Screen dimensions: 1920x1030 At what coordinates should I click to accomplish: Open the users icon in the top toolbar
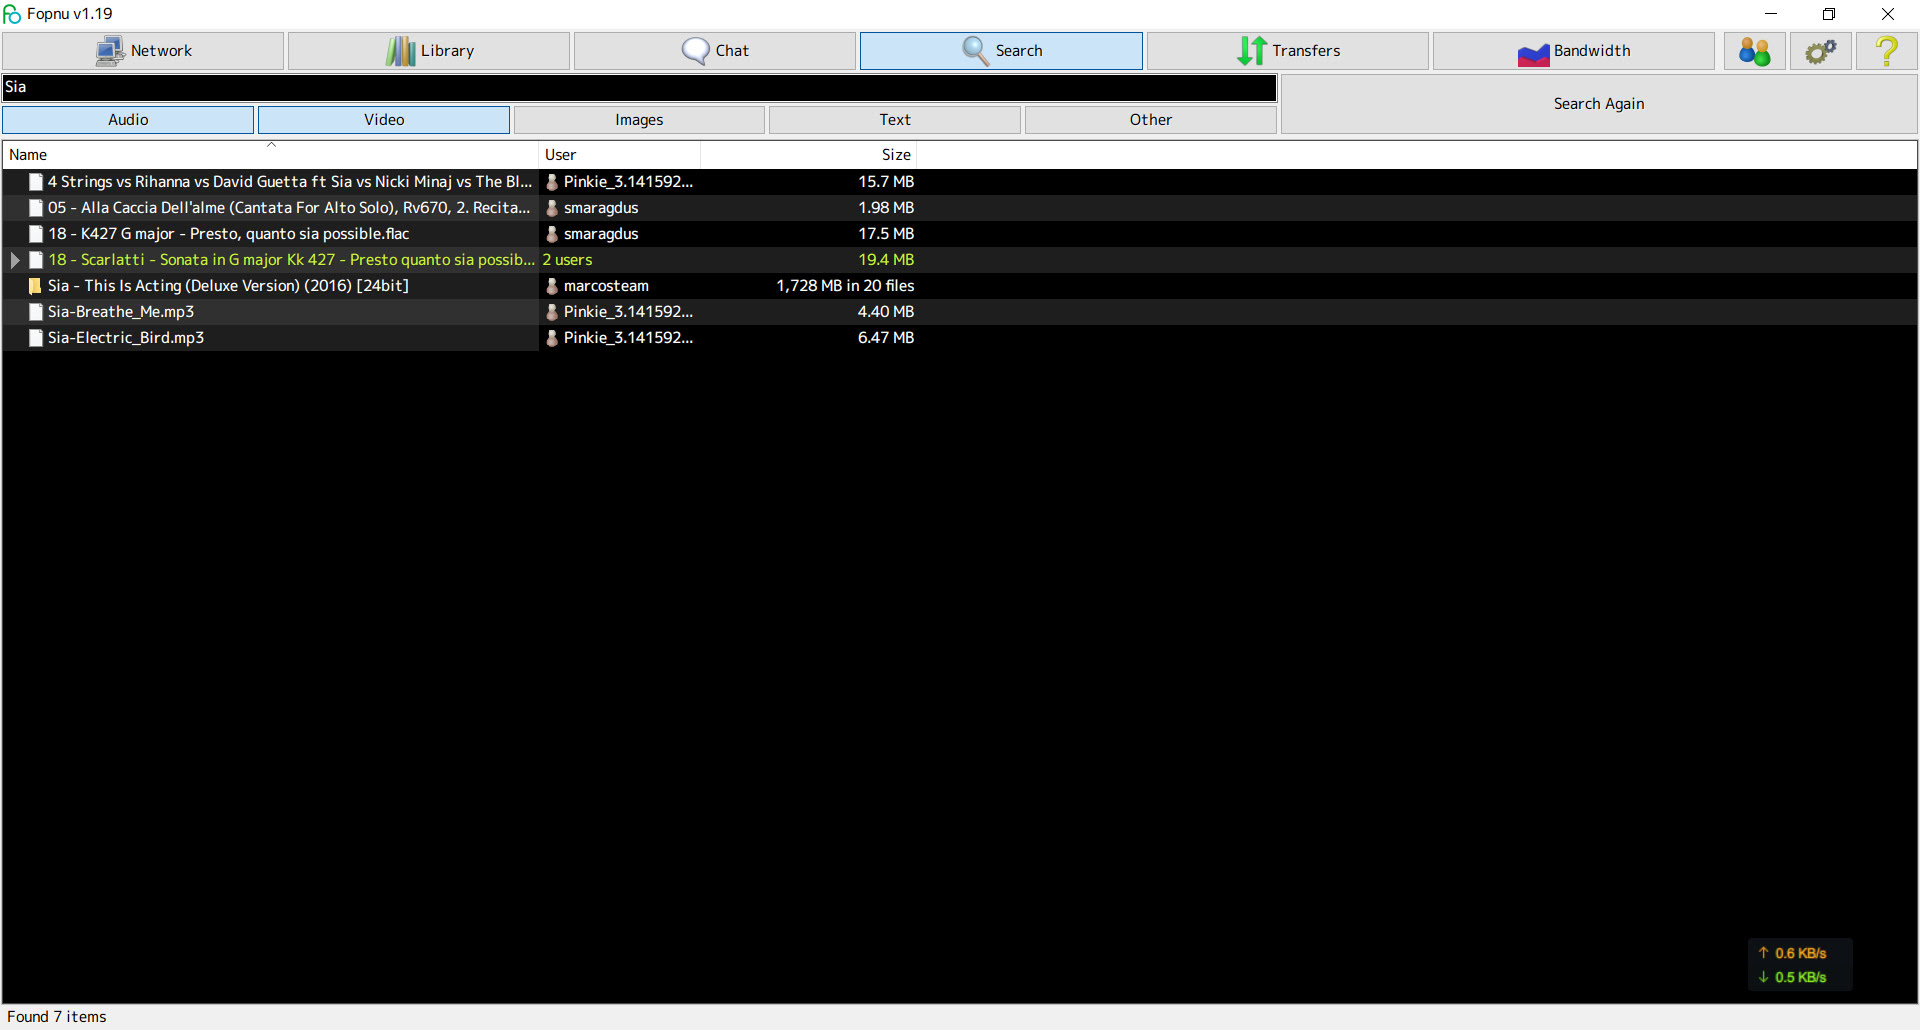pos(1754,51)
